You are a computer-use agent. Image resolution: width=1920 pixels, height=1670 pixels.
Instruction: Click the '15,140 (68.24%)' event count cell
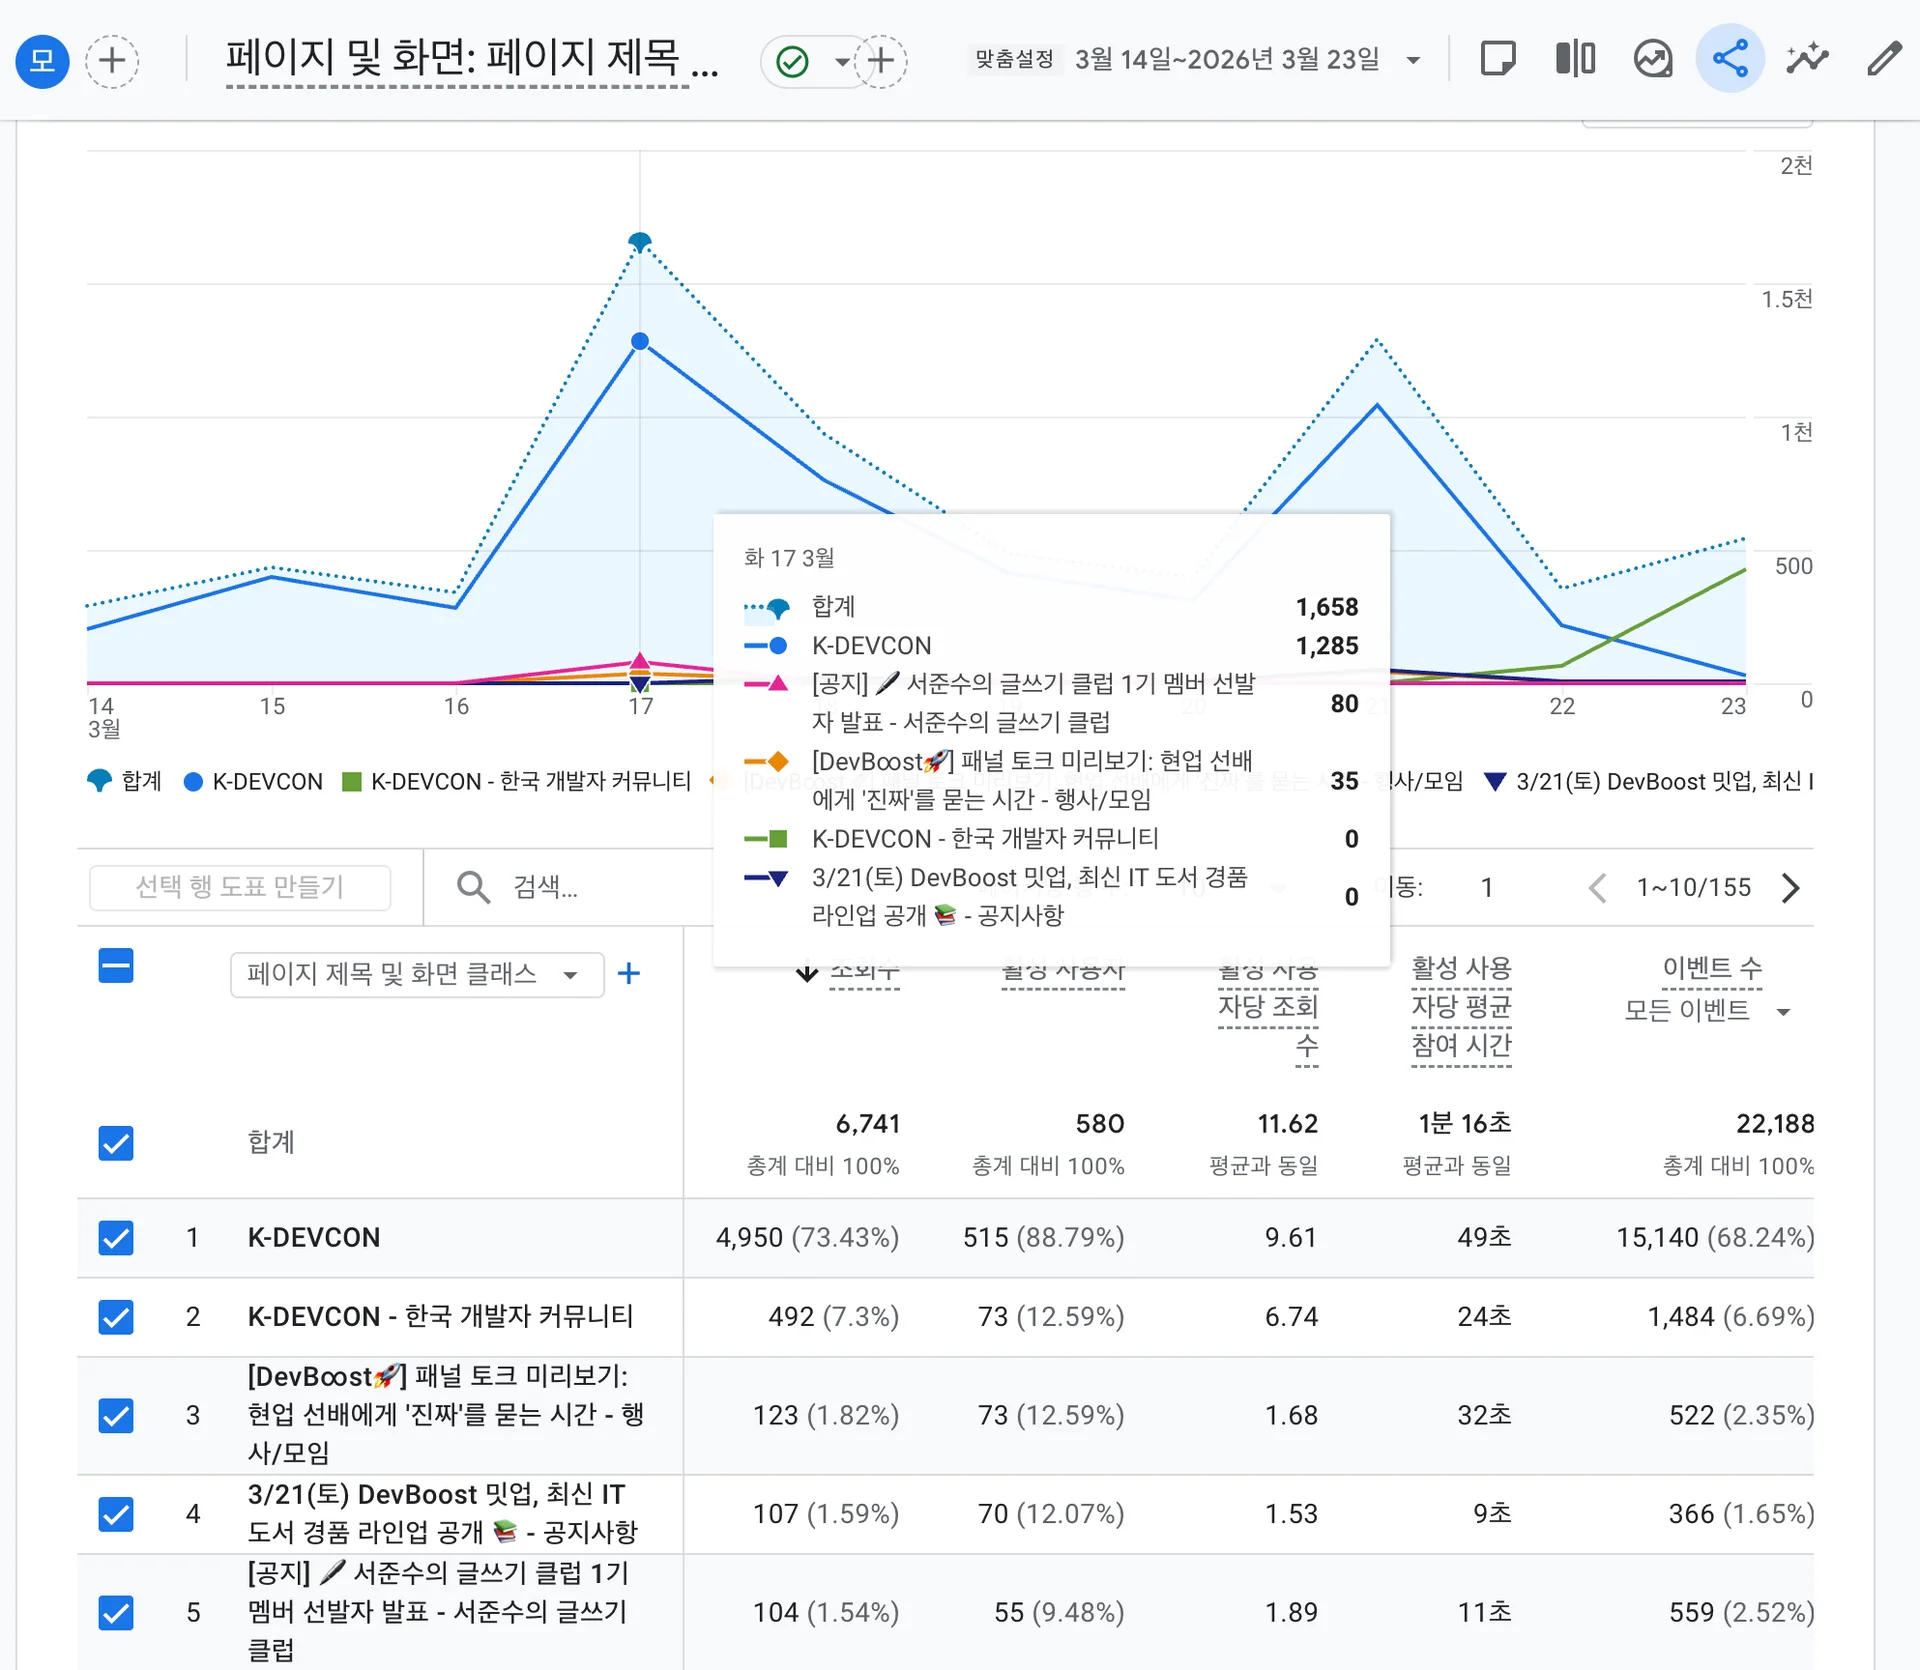(1715, 1237)
